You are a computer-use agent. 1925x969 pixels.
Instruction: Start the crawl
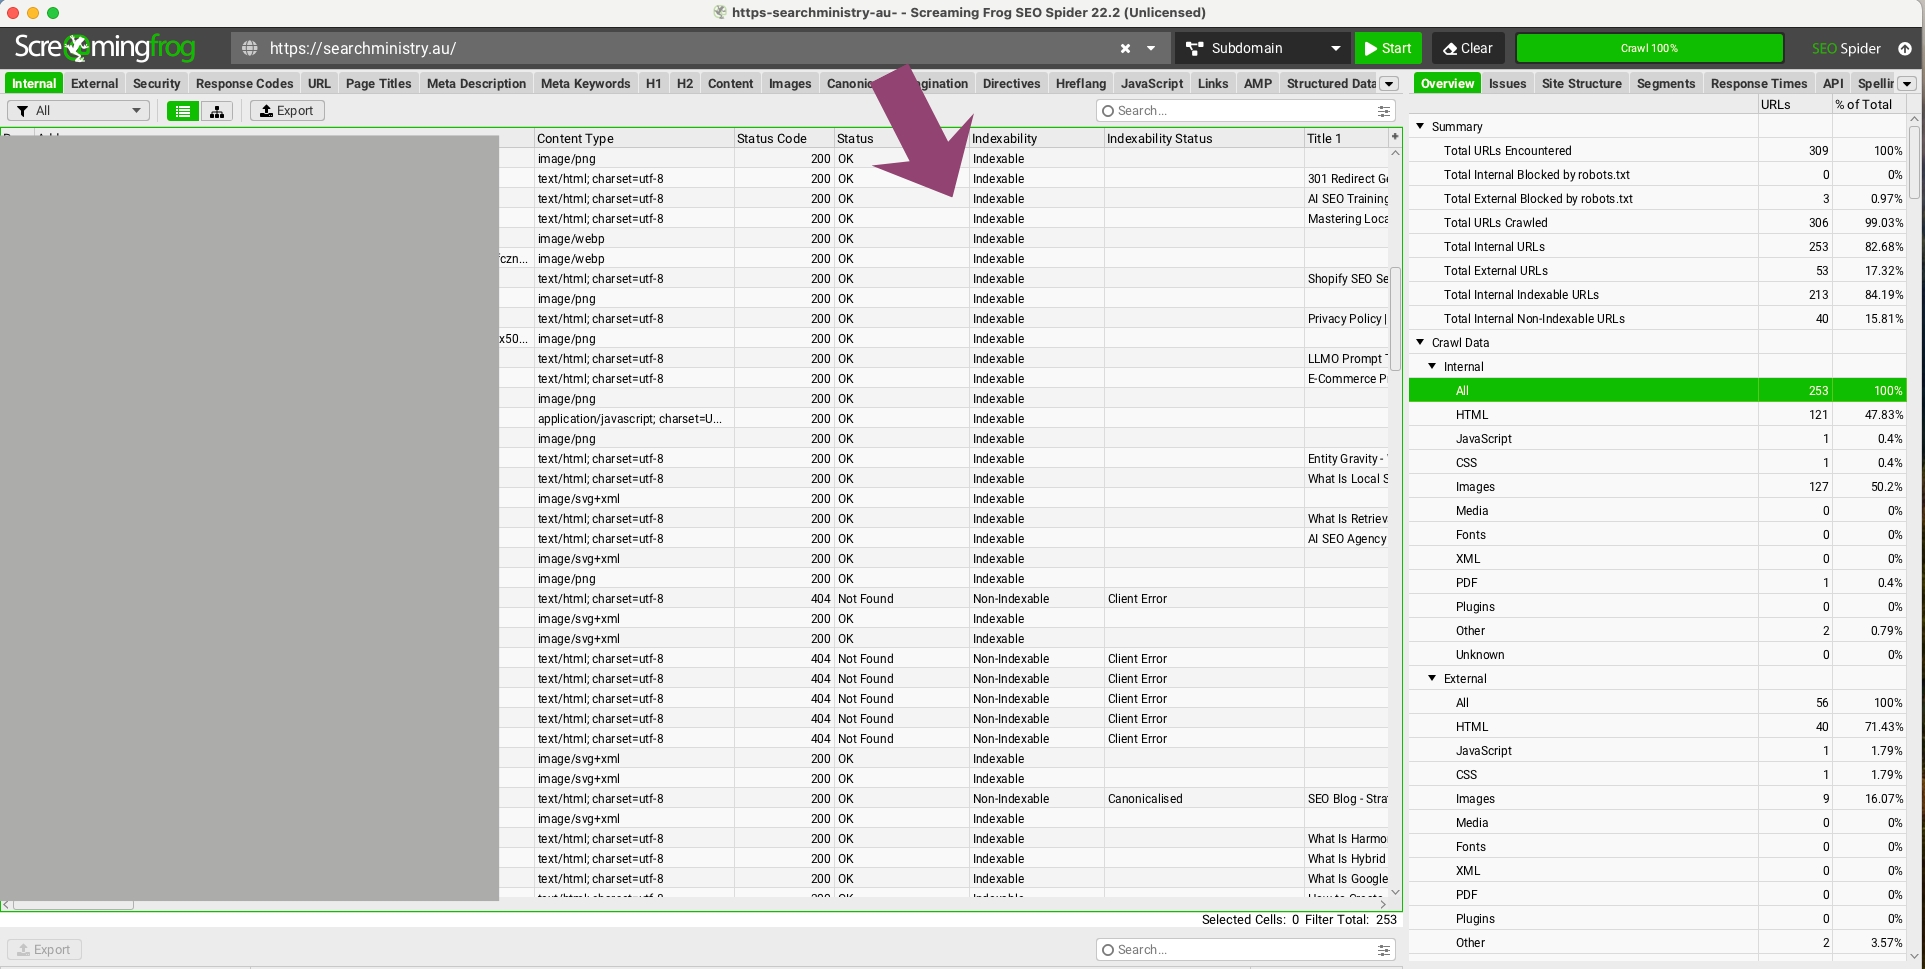tap(1389, 48)
